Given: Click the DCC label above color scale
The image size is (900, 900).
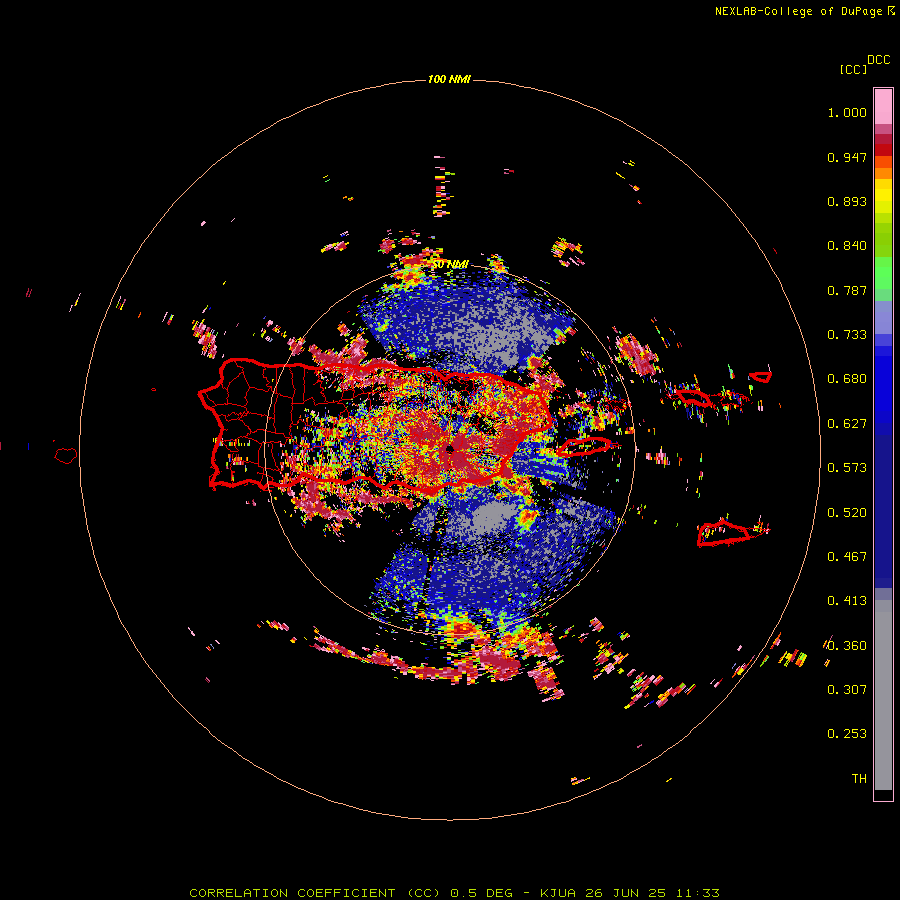Looking at the screenshot, I should click(878, 60).
